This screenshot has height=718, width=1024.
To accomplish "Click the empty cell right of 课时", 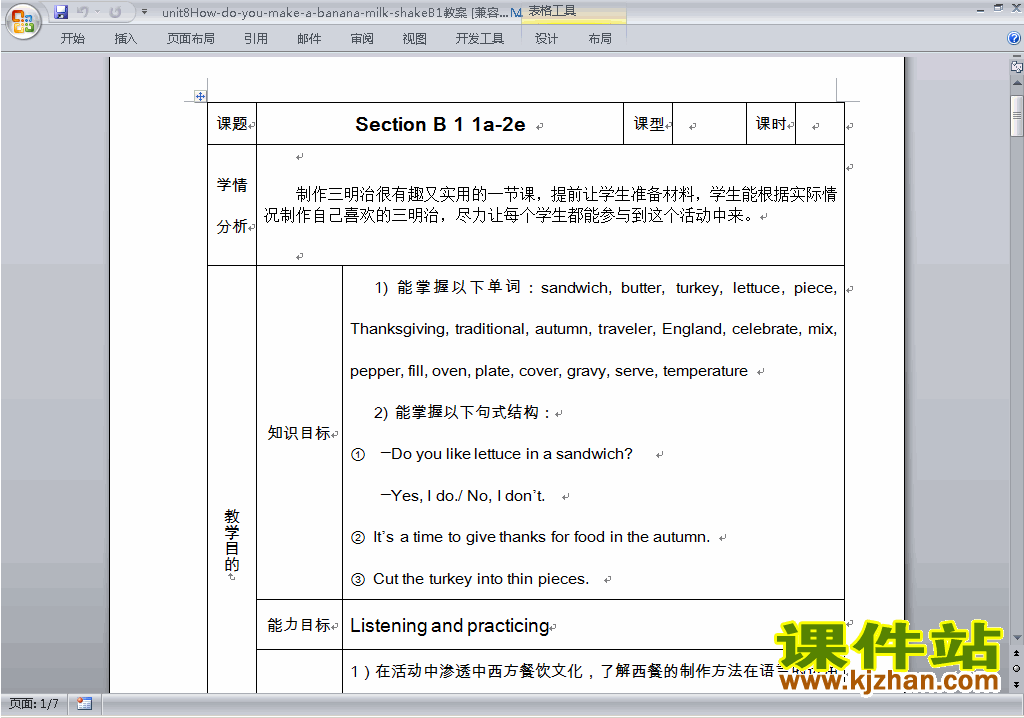I will click(820, 123).
